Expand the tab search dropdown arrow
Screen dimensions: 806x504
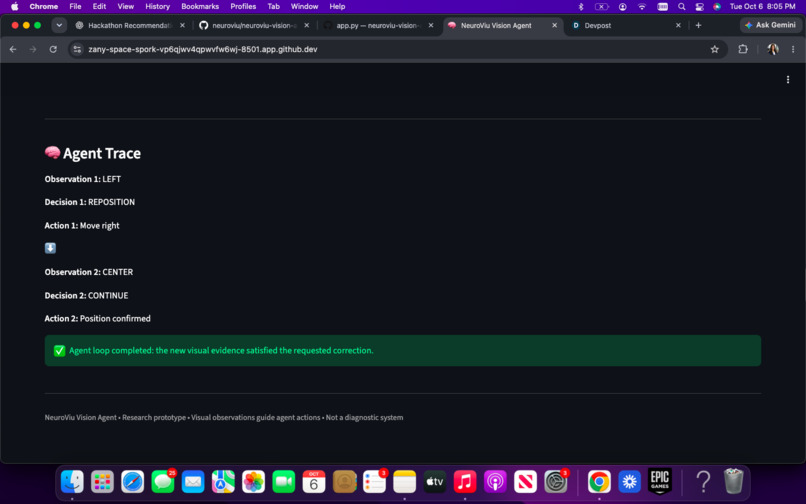click(x=59, y=25)
